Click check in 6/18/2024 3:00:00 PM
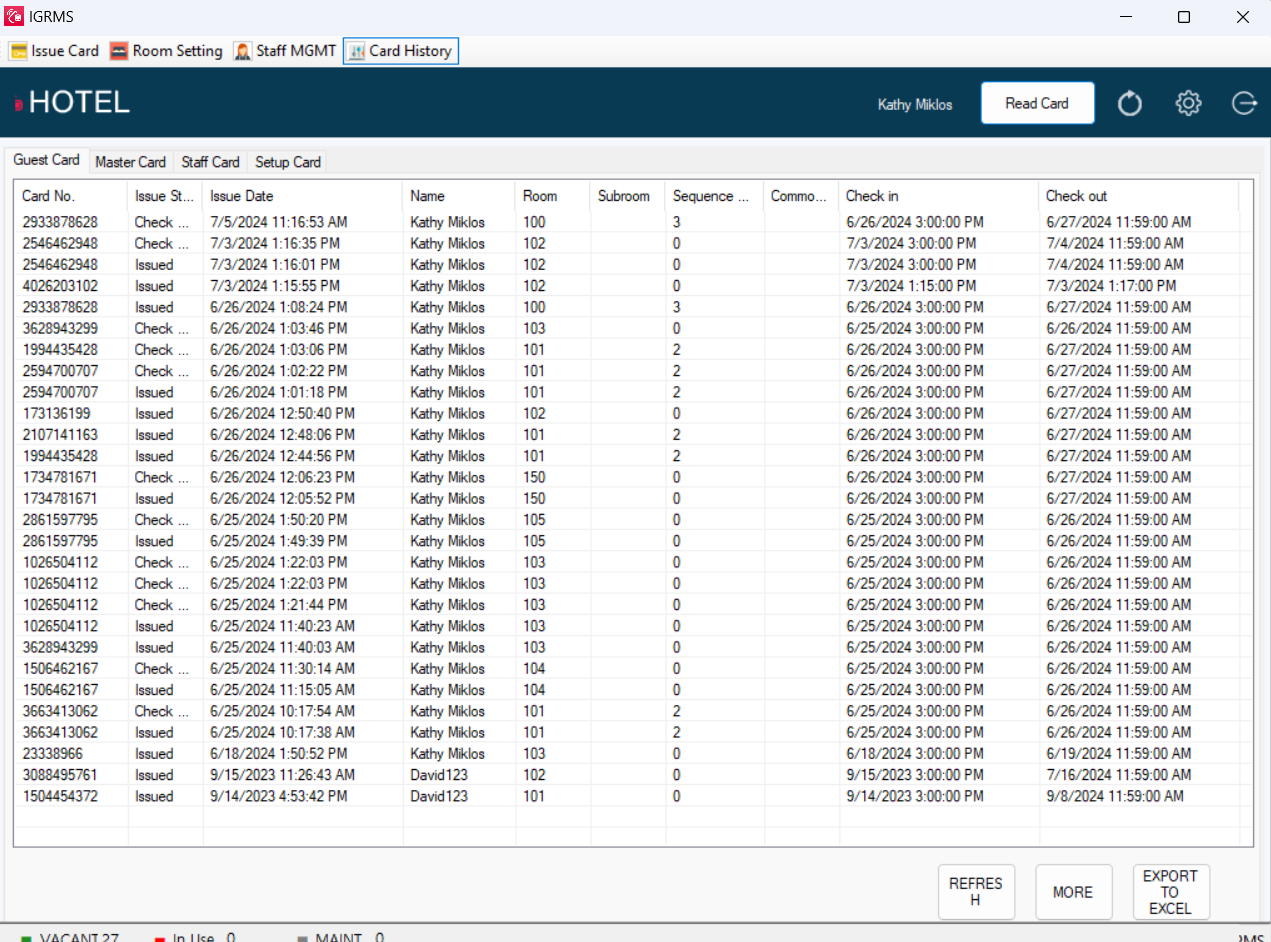Image resolution: width=1271 pixels, height=942 pixels. click(914, 754)
